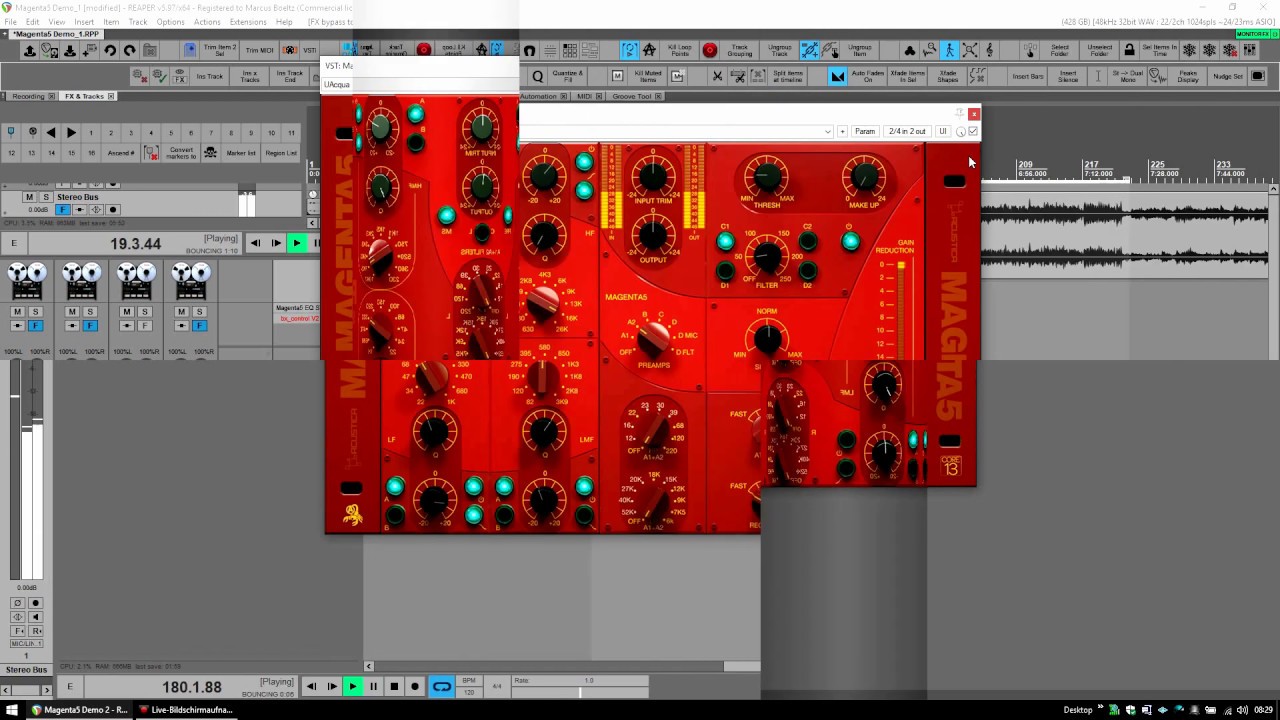The image size is (1280, 720).
Task: Click the undo arrow in main toolbar
Action: [x=110, y=50]
